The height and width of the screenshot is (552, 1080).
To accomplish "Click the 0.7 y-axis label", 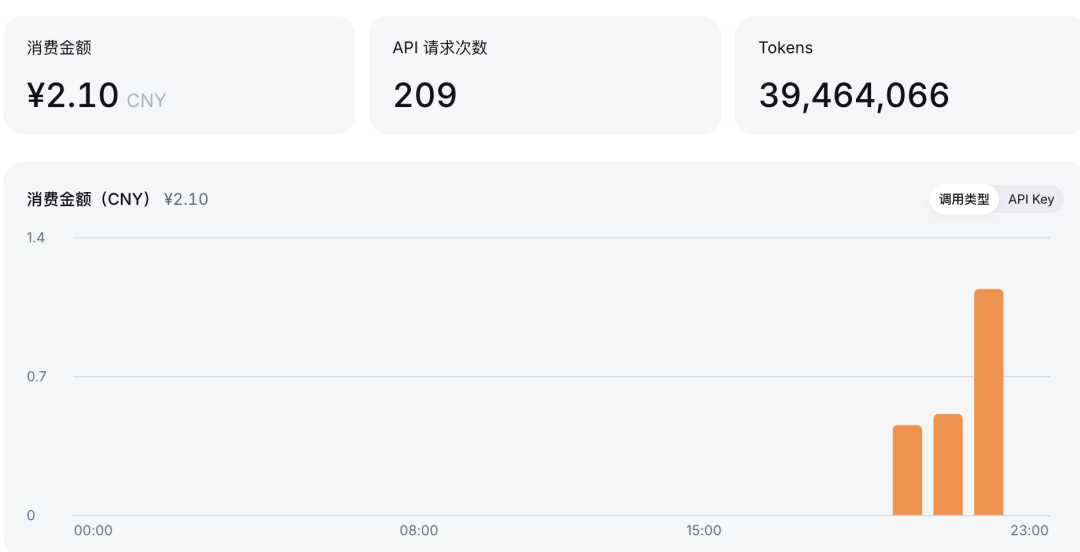I will (x=36, y=376).
